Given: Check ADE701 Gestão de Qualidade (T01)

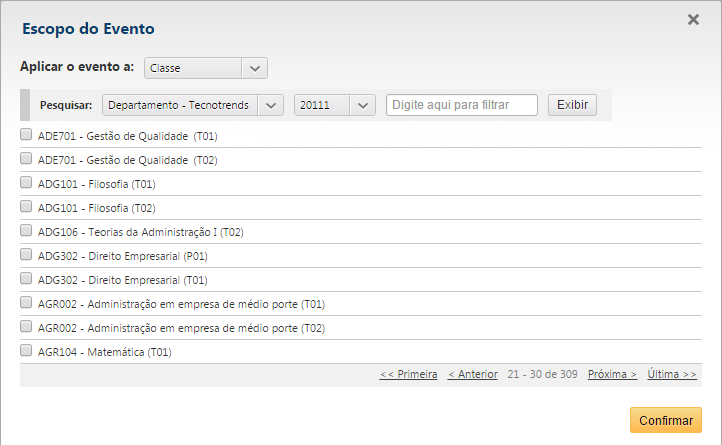Looking at the screenshot, I should coord(26,135).
